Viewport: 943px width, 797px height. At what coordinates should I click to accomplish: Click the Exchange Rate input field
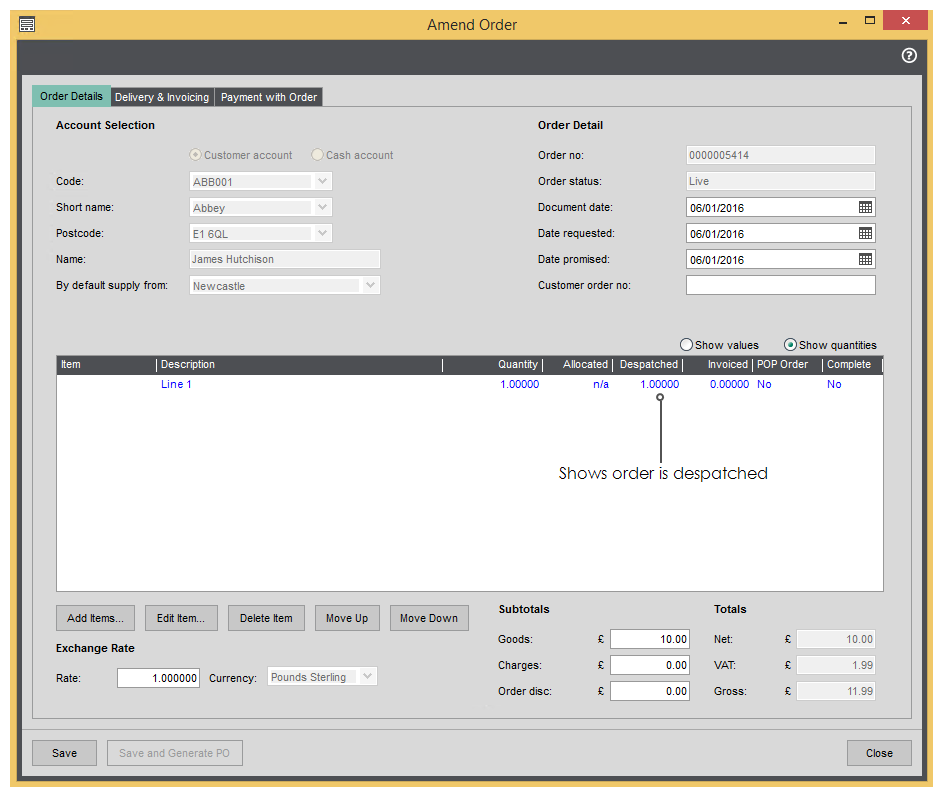(x=158, y=677)
